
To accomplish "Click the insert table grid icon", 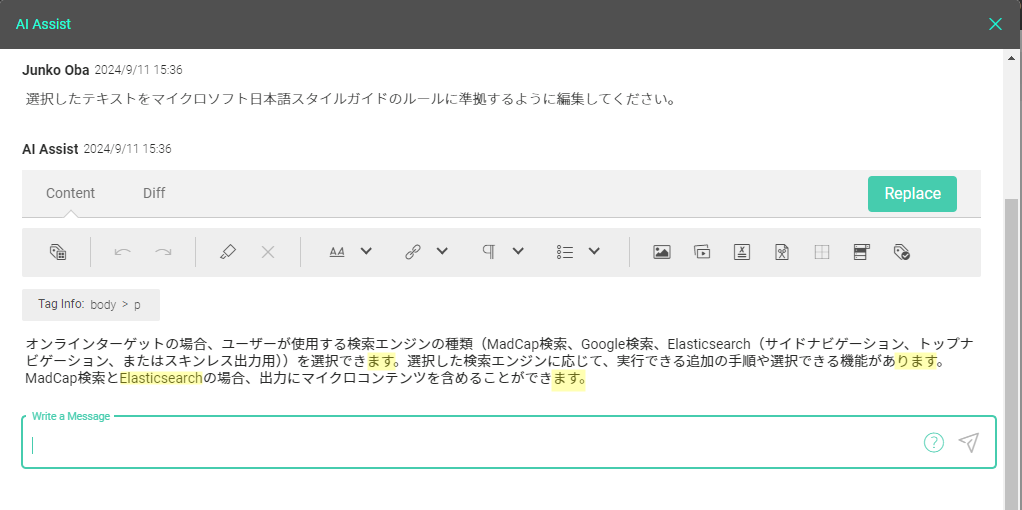I will pos(822,252).
